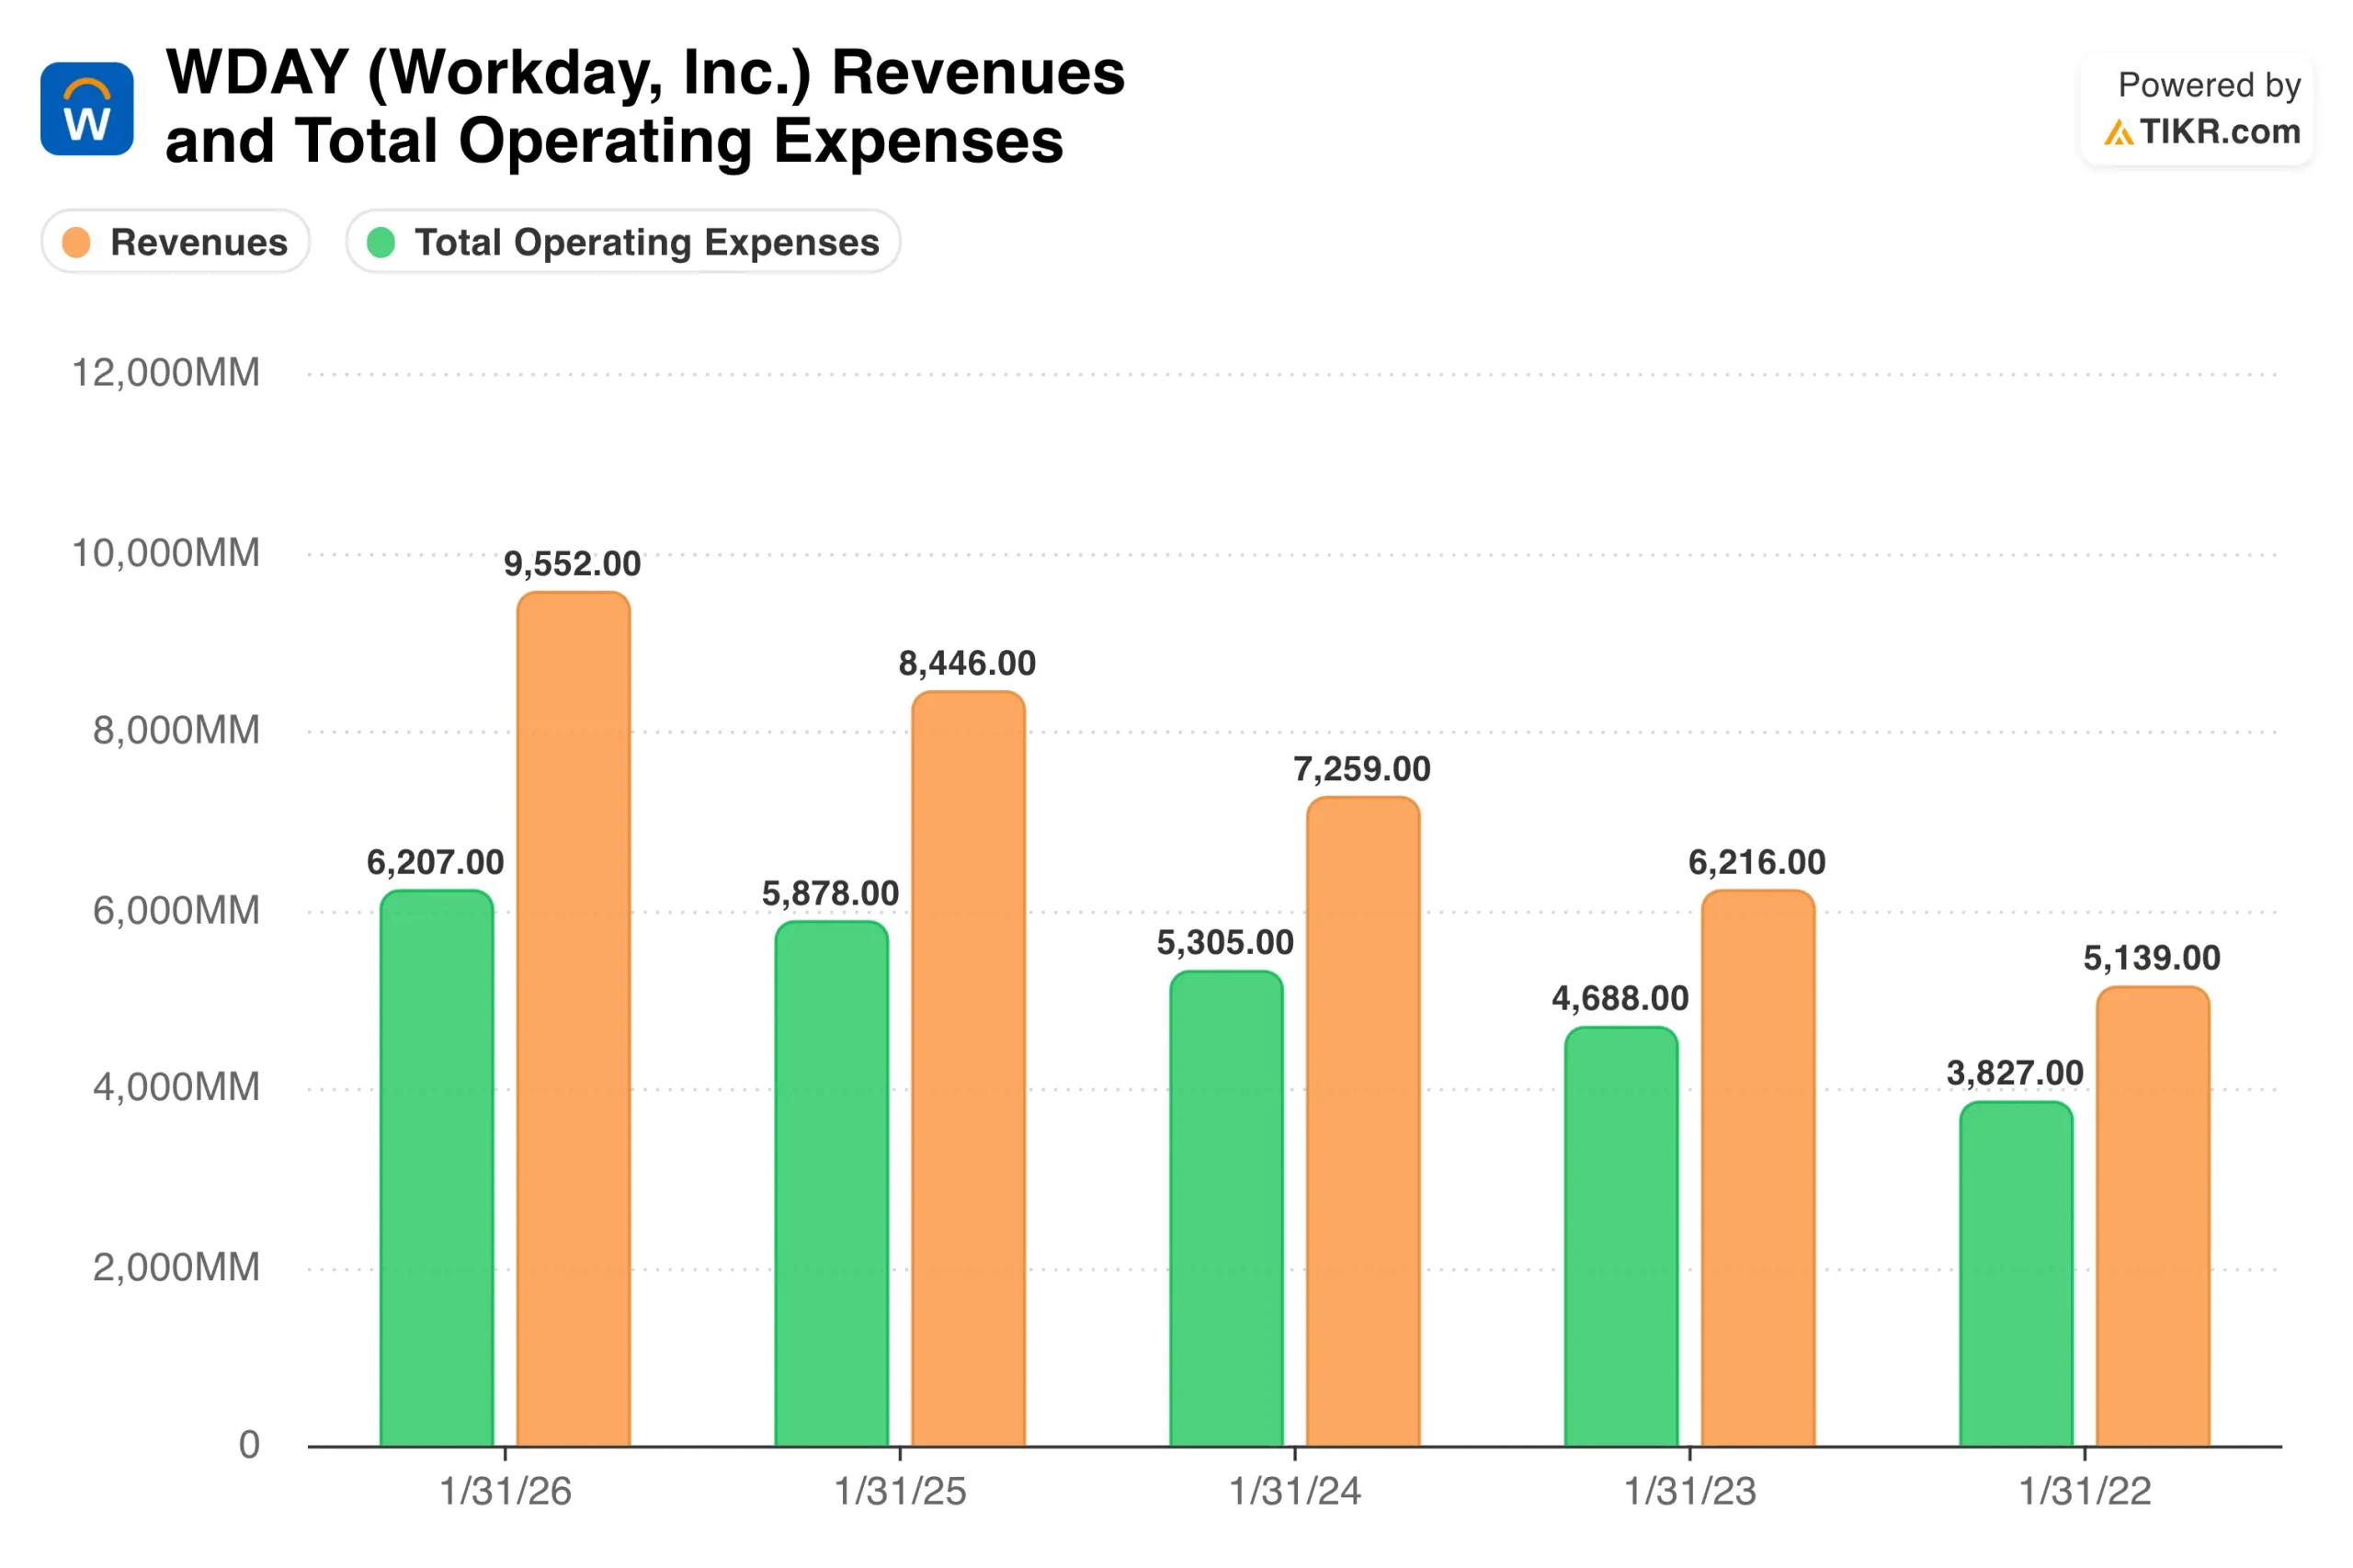The image size is (2353, 1568).
Task: Select the 3,827.00 expenses bar
Action: pyautogui.click(x=2015, y=1273)
